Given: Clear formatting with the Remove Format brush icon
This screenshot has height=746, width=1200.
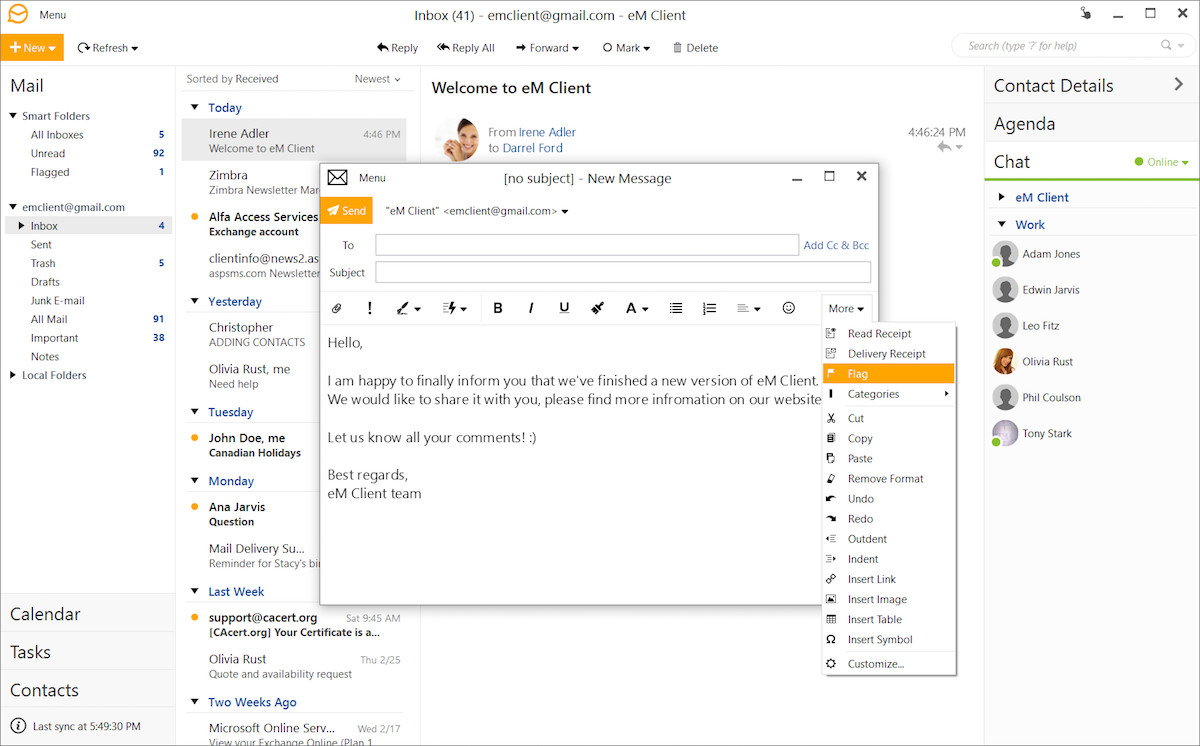Looking at the screenshot, I should tap(597, 308).
